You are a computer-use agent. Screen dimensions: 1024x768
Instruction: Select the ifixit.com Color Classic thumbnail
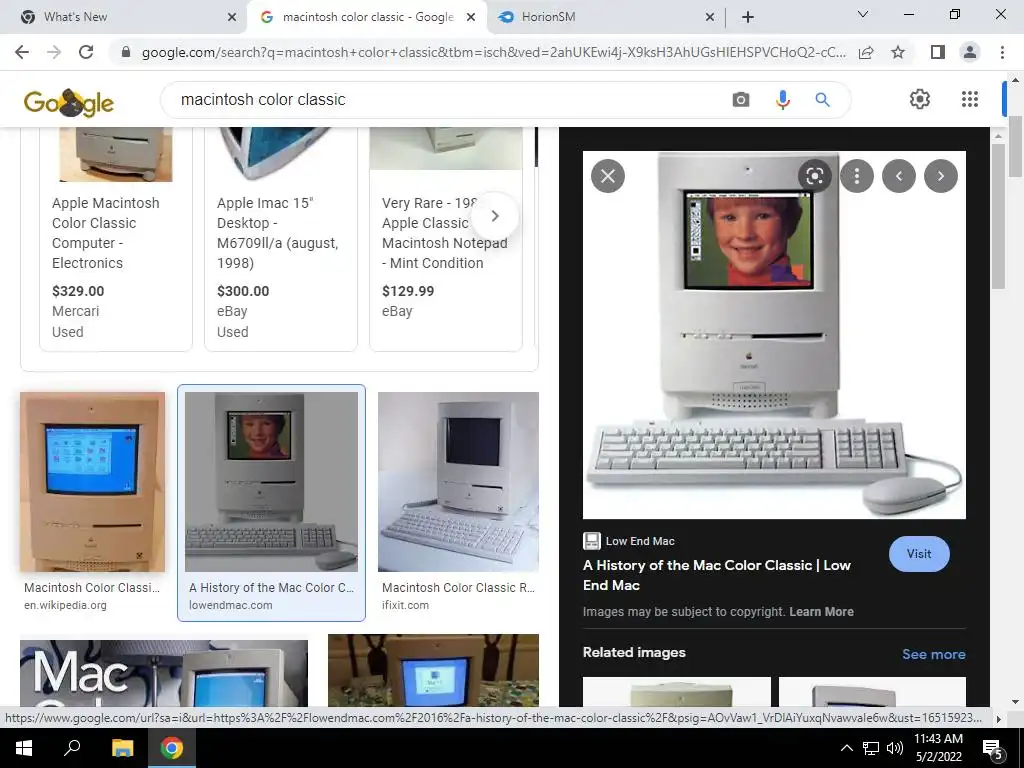458,482
